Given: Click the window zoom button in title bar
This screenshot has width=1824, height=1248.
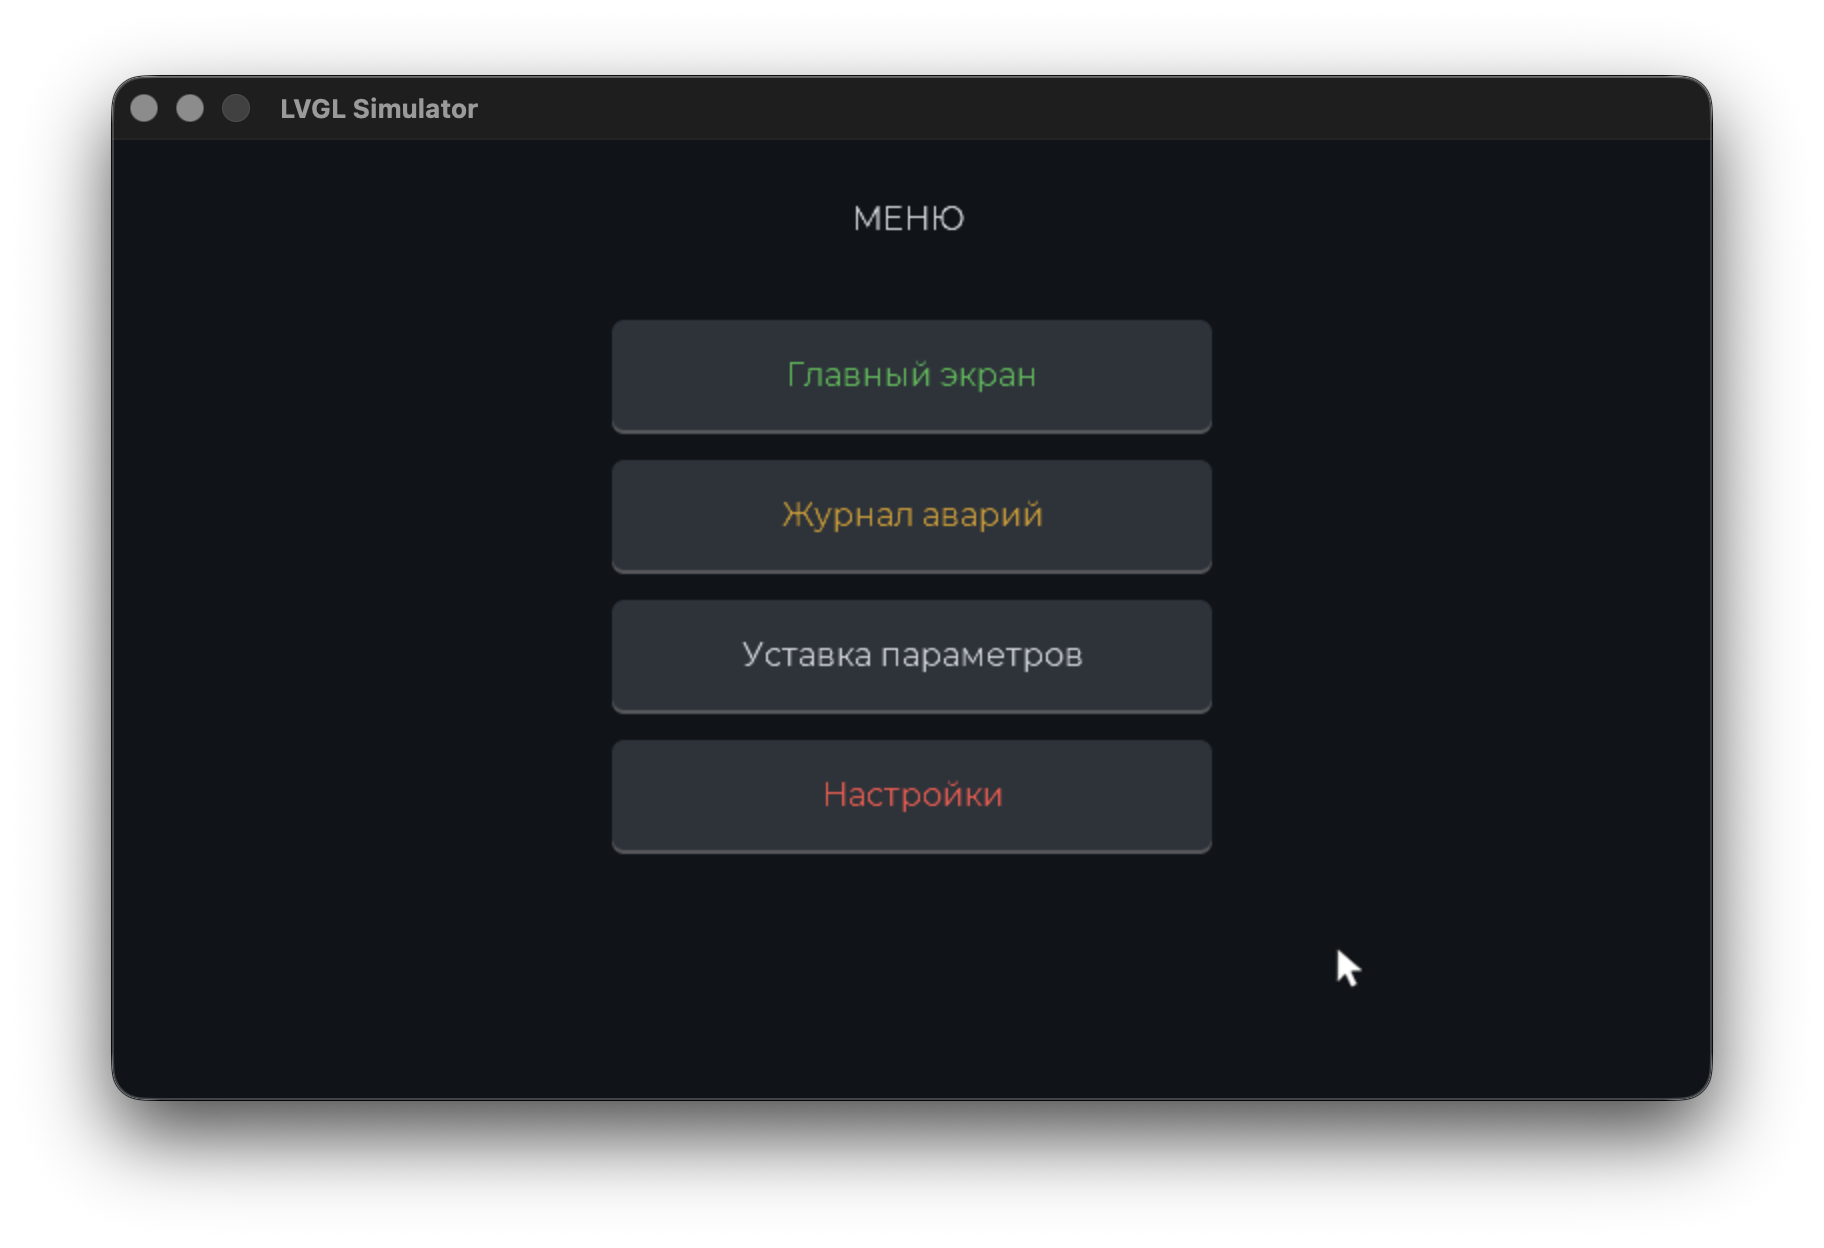Looking at the screenshot, I should (x=236, y=108).
